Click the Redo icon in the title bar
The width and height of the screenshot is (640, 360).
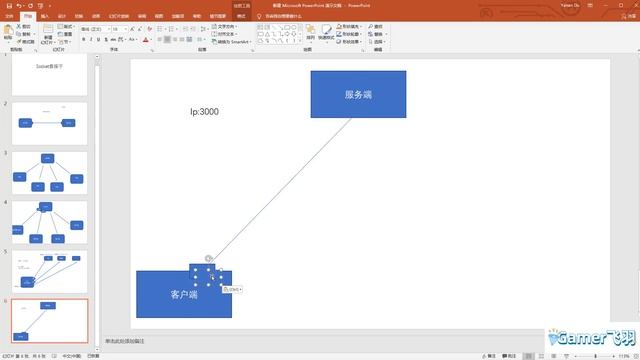(30, 6)
